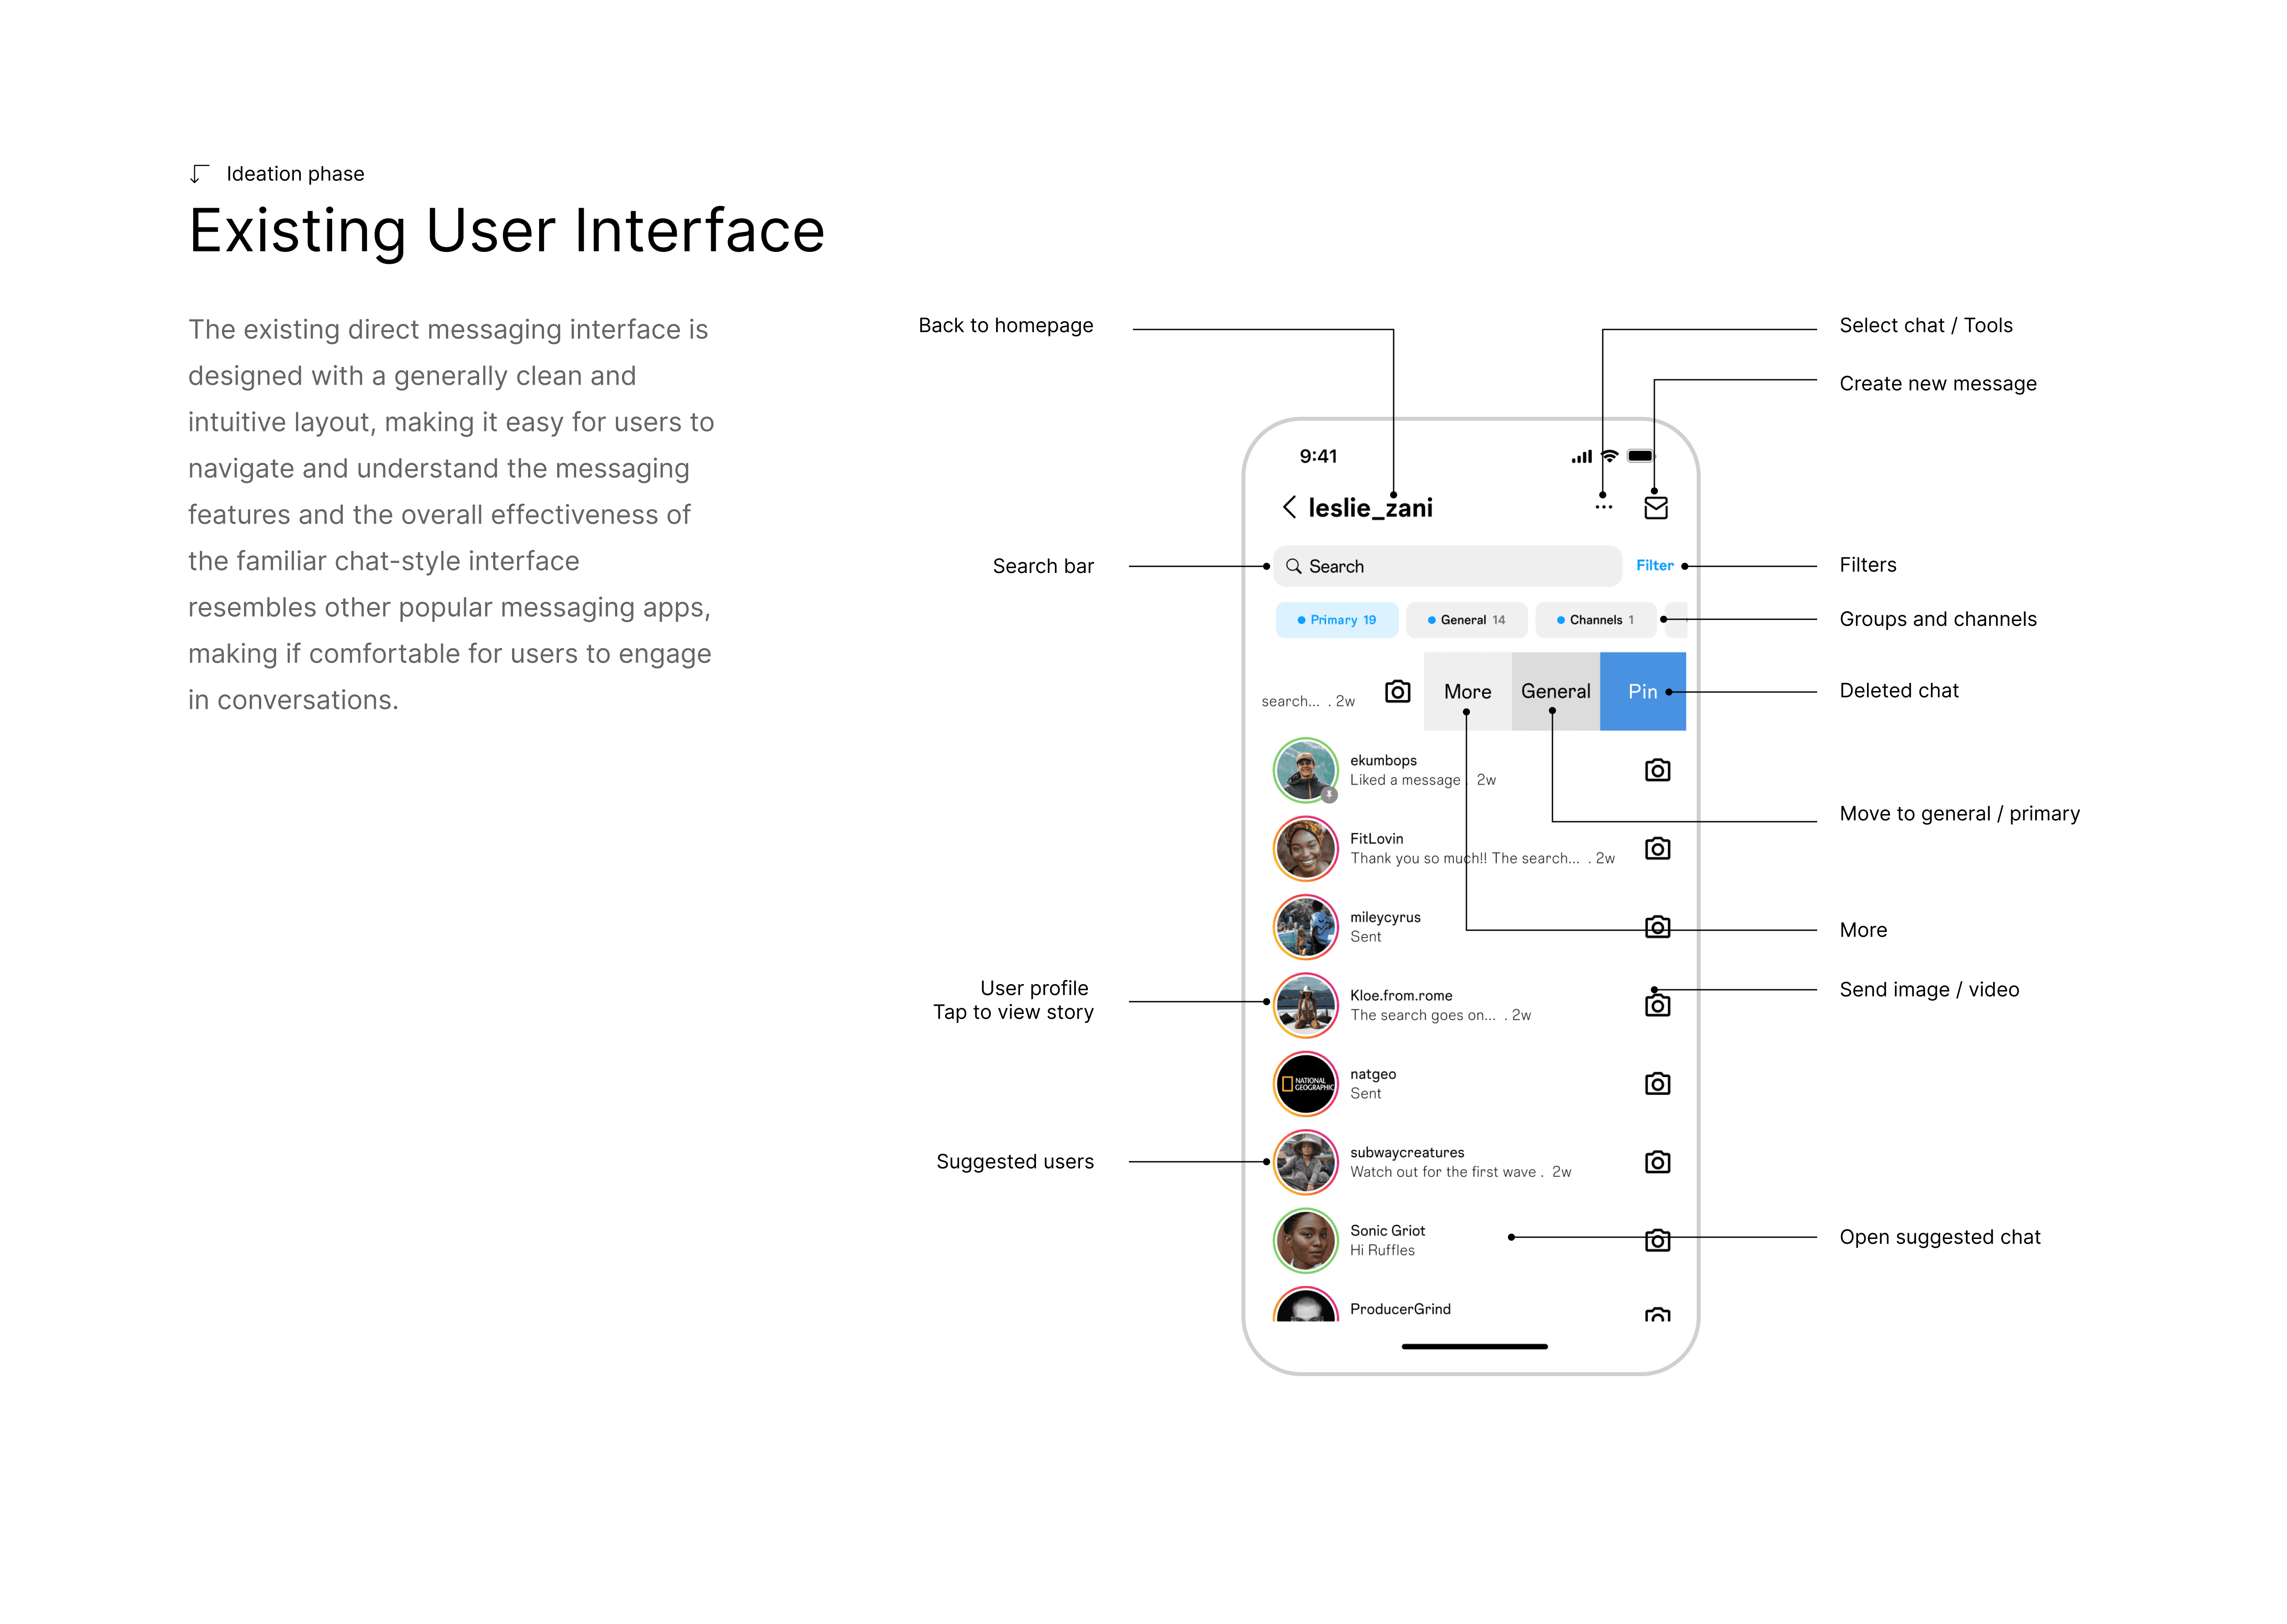Click the camera icon beside subwaycreatures

[x=1657, y=1162]
